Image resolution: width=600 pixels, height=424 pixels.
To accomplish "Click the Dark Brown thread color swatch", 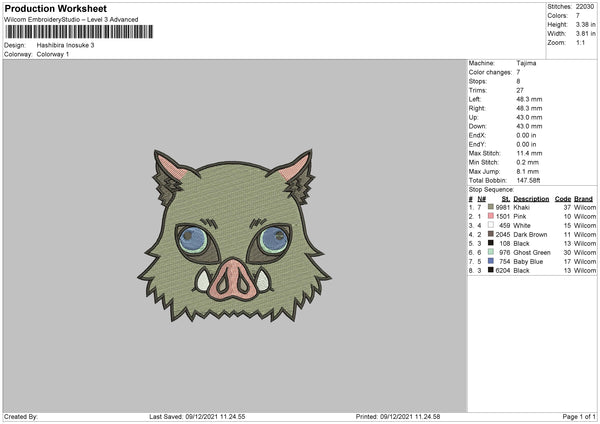I will click(x=491, y=234).
